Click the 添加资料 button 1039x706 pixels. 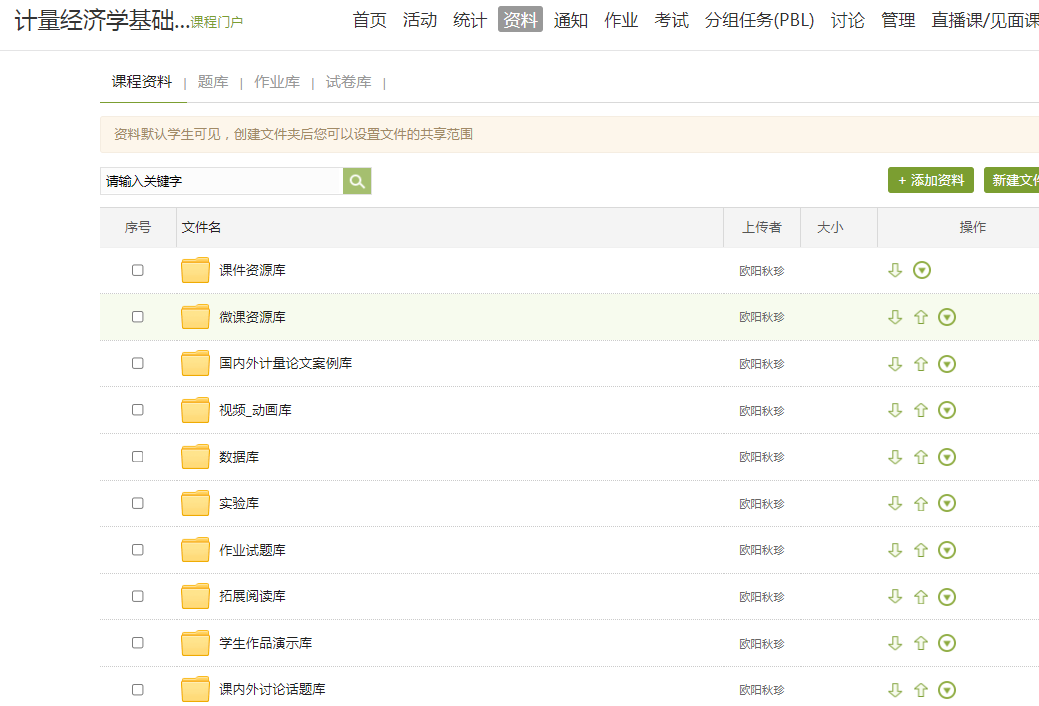pos(930,180)
